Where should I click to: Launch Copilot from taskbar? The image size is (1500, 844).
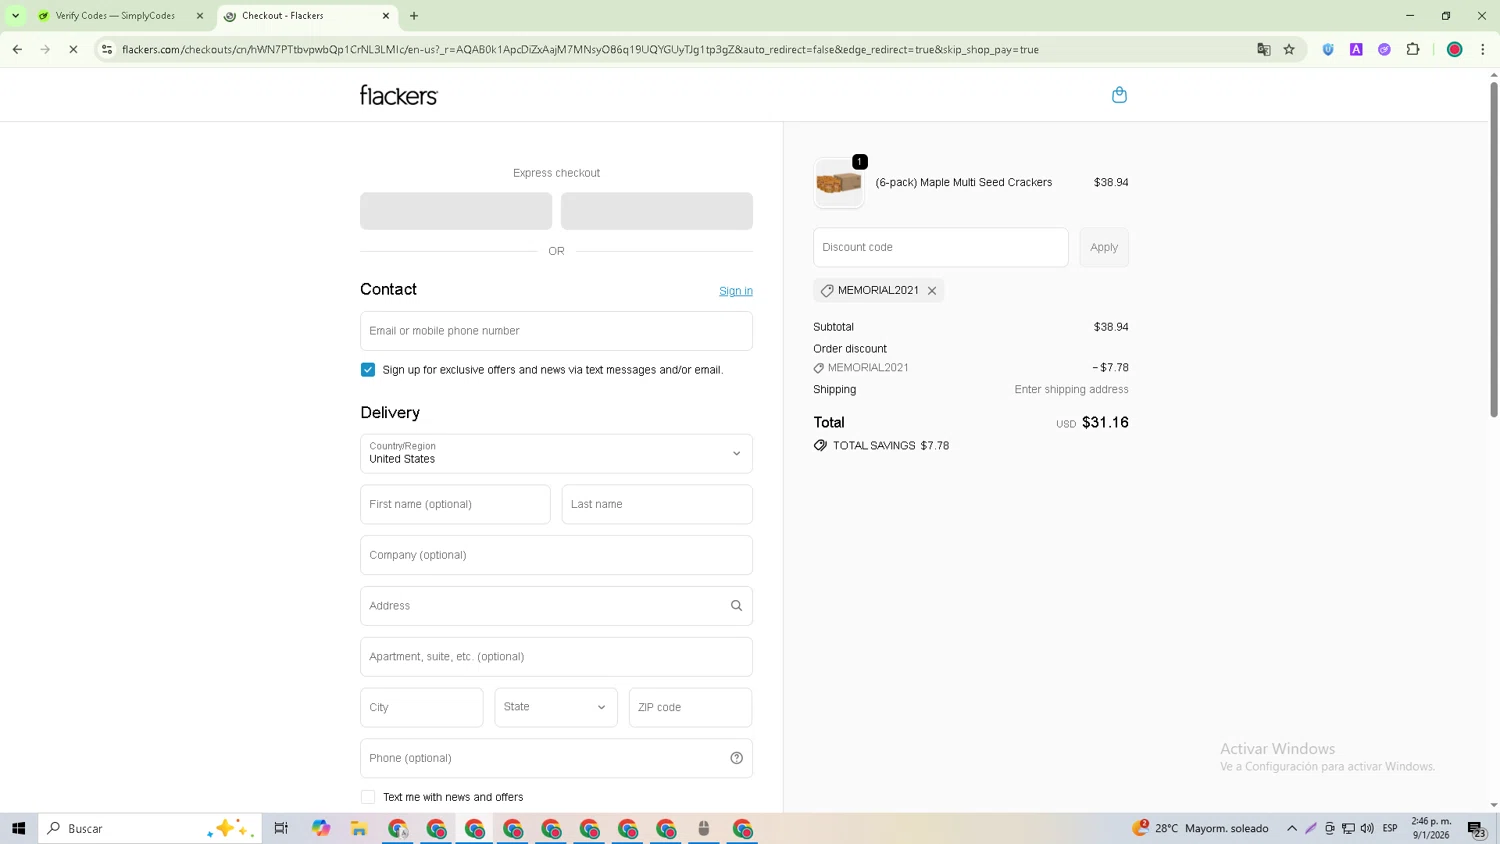coord(320,828)
